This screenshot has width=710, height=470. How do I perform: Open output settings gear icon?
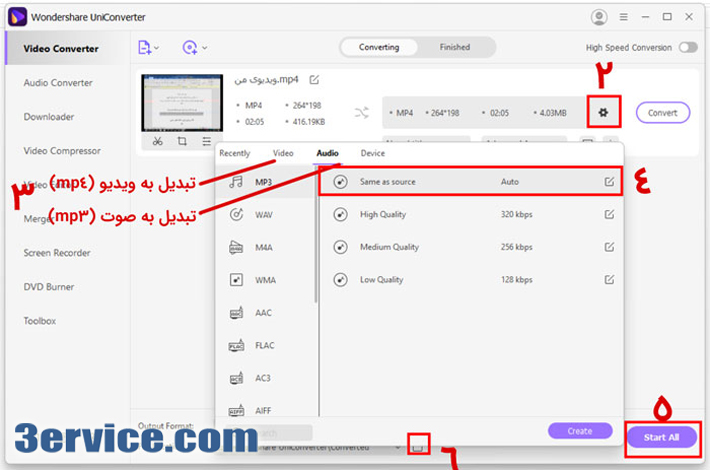(603, 112)
